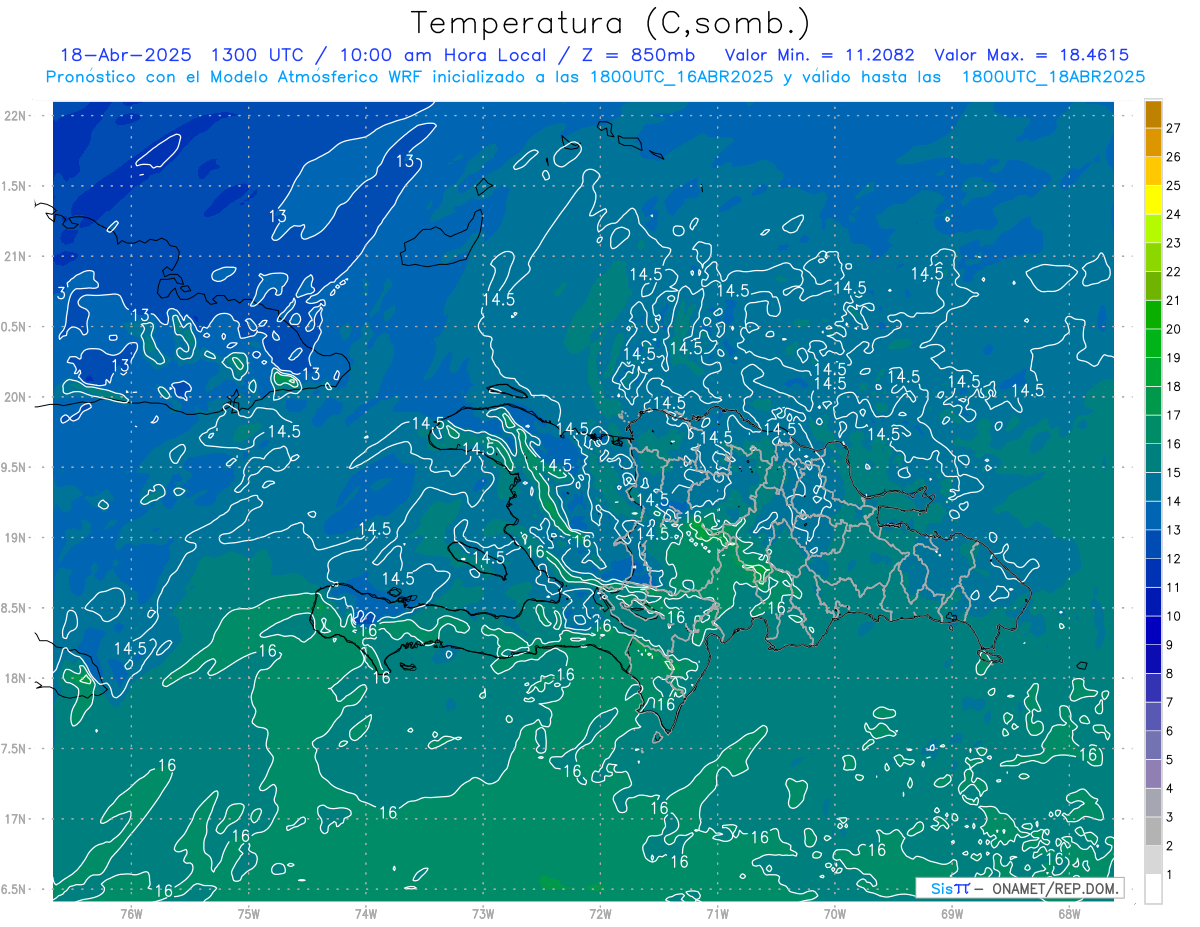Click the title 'Temperatura (C,somb.)'
This screenshot has height=927, width=1200.
coord(611,24)
